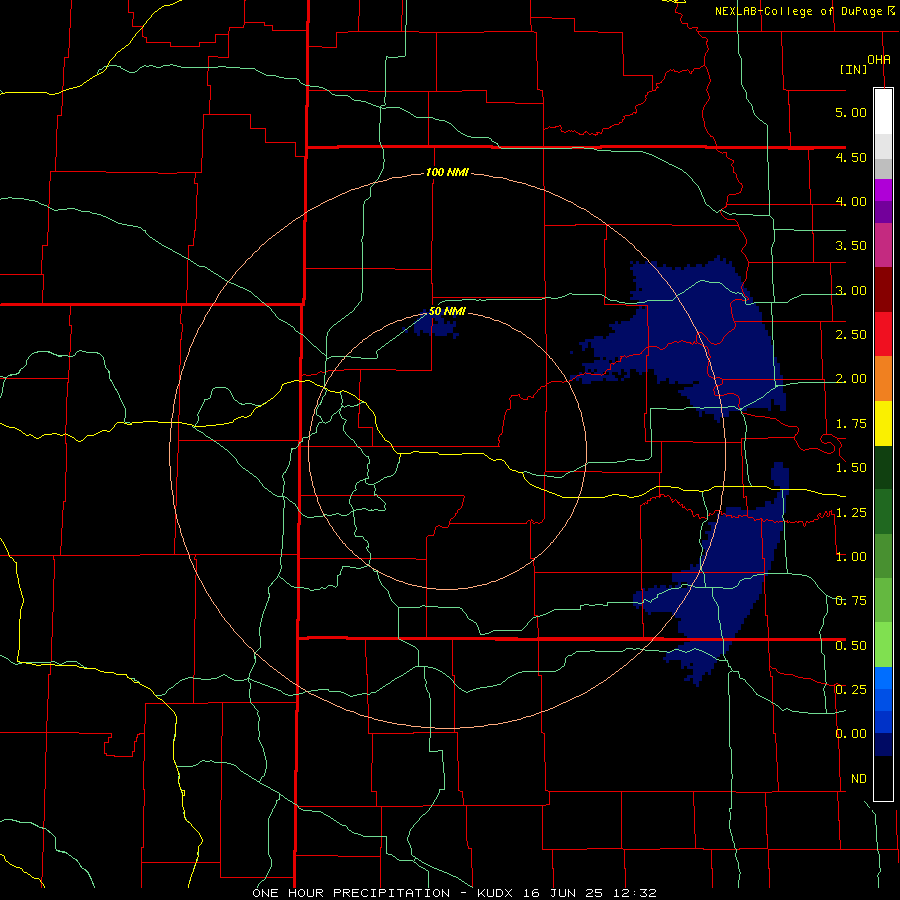Click the 2.00 legend value
This screenshot has height=900, width=900.
[x=851, y=379]
